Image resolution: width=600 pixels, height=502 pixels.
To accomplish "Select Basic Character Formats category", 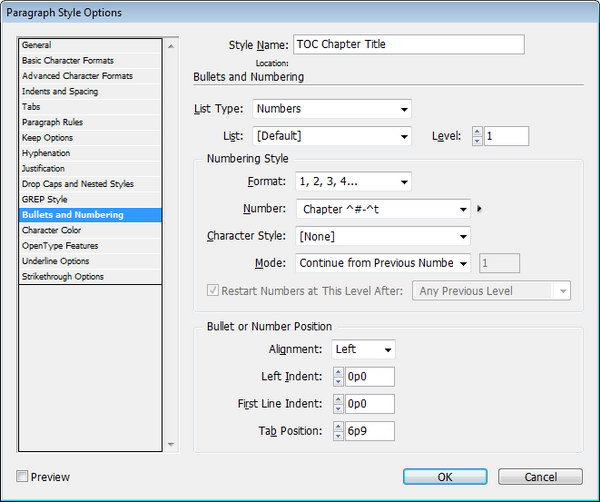I will pyautogui.click(x=90, y=60).
